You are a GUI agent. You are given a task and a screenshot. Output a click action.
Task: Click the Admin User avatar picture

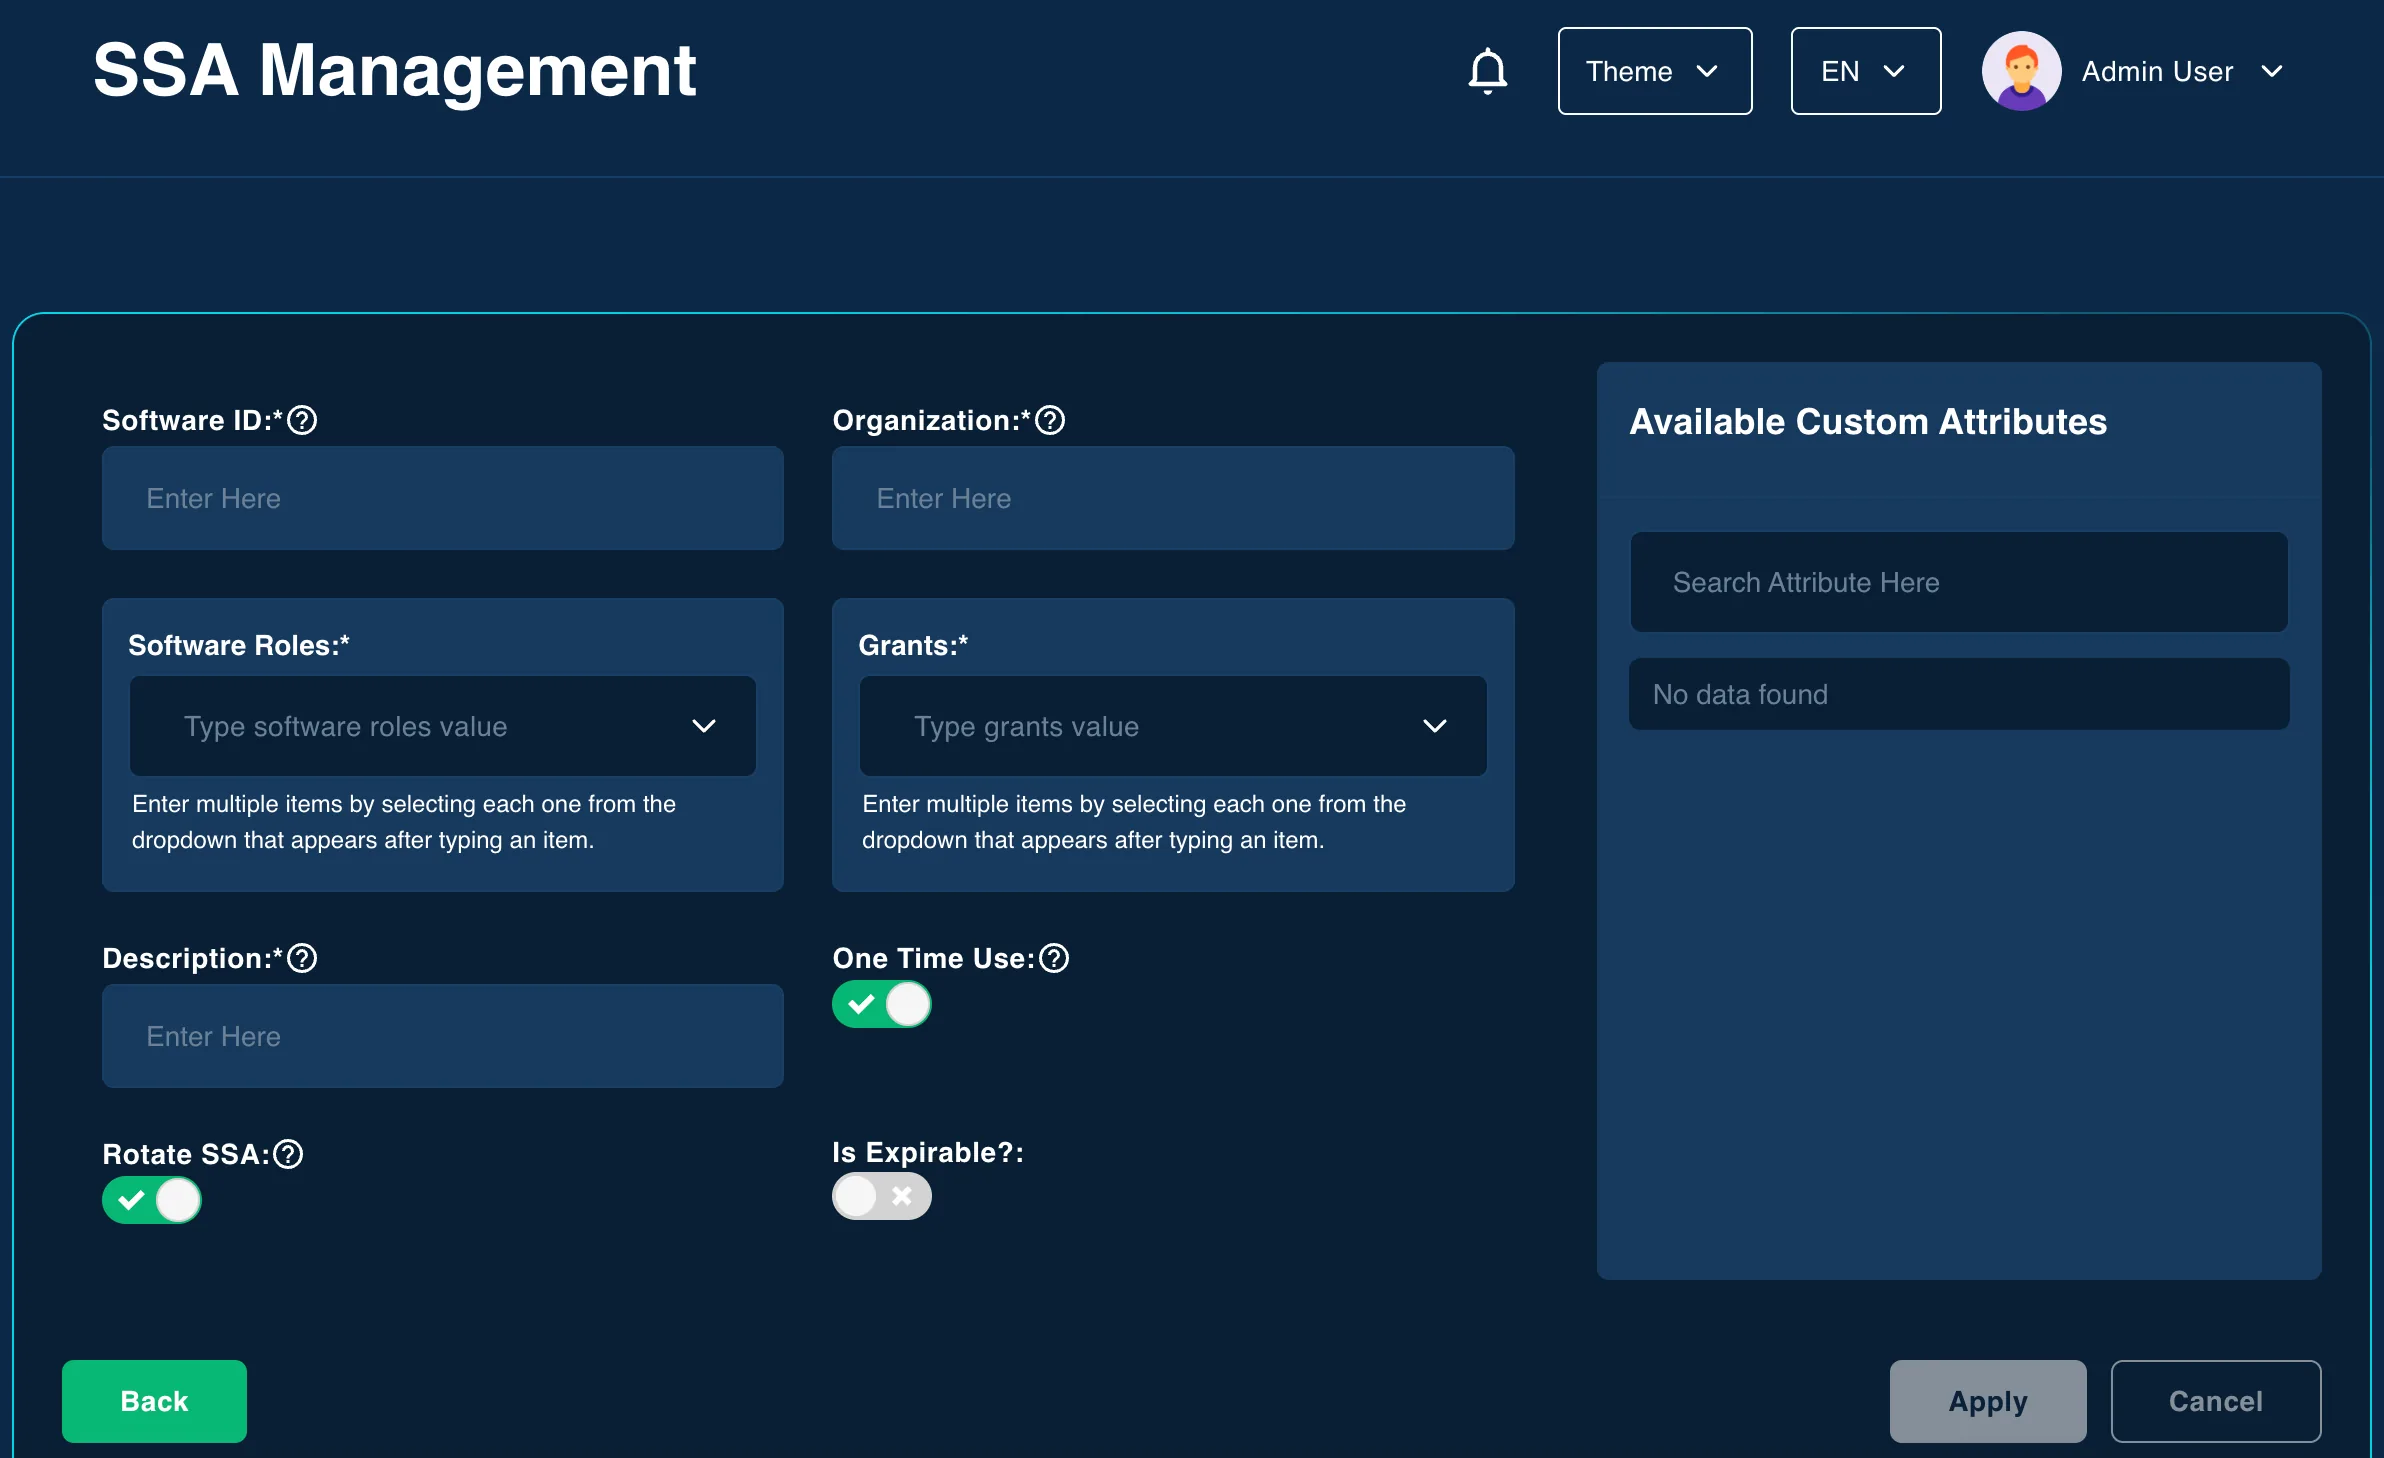point(2021,71)
